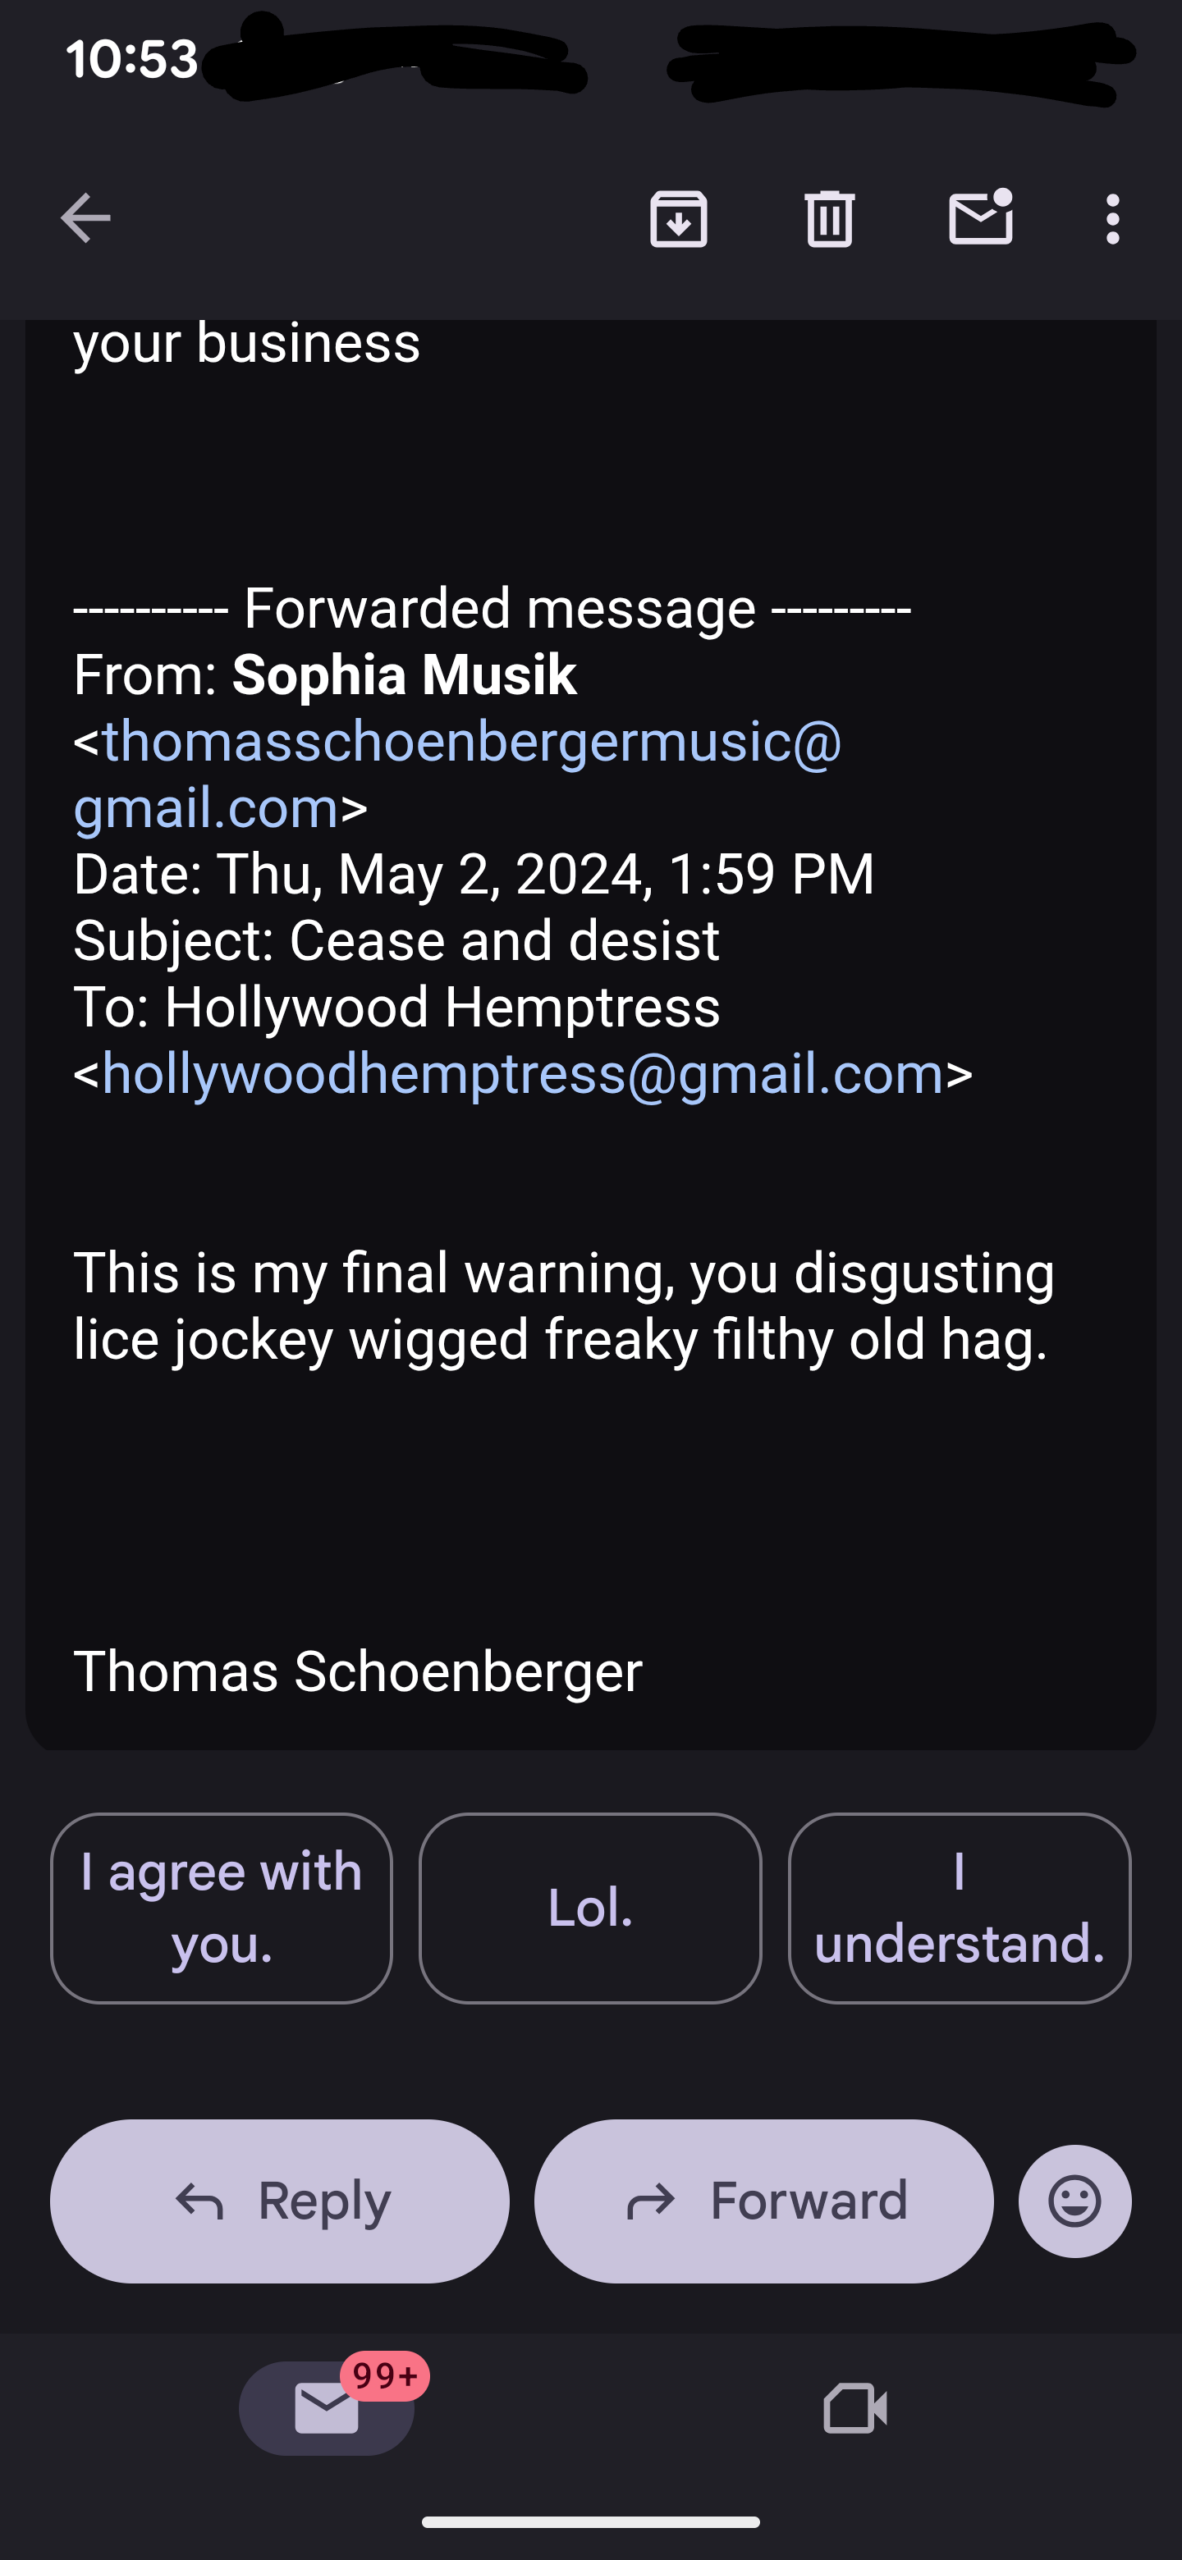
Task: Tap the hollywoodhemptress@gmail.com email link
Action: [x=522, y=1074]
